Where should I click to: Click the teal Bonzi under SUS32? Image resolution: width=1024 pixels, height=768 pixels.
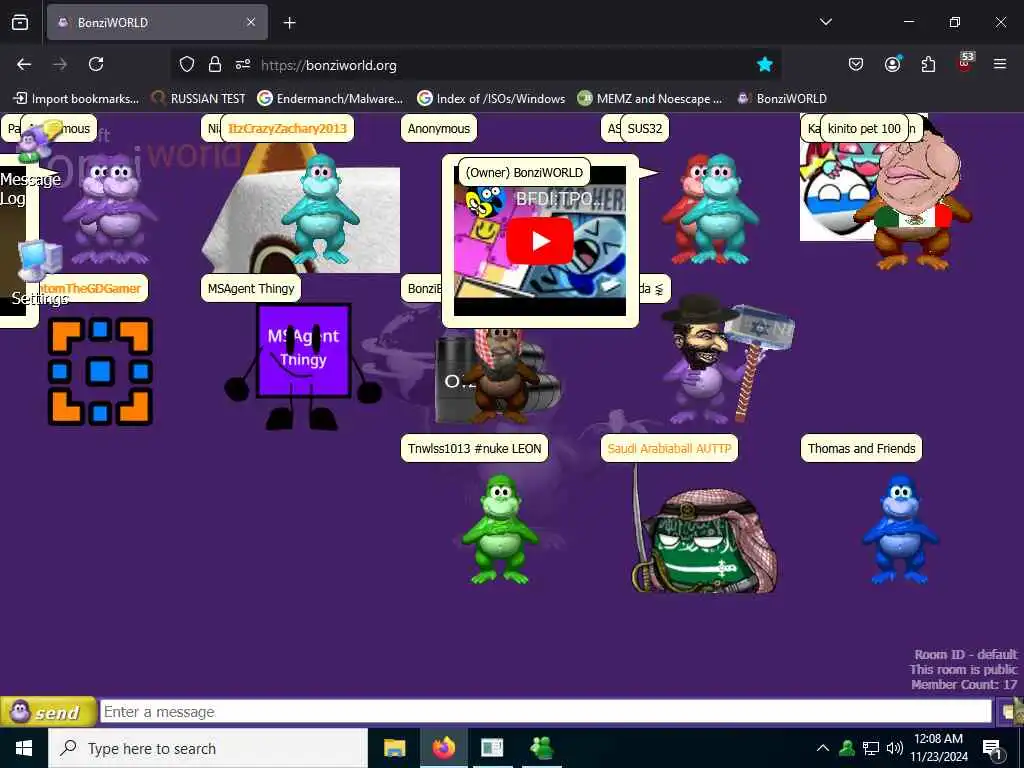(722, 208)
